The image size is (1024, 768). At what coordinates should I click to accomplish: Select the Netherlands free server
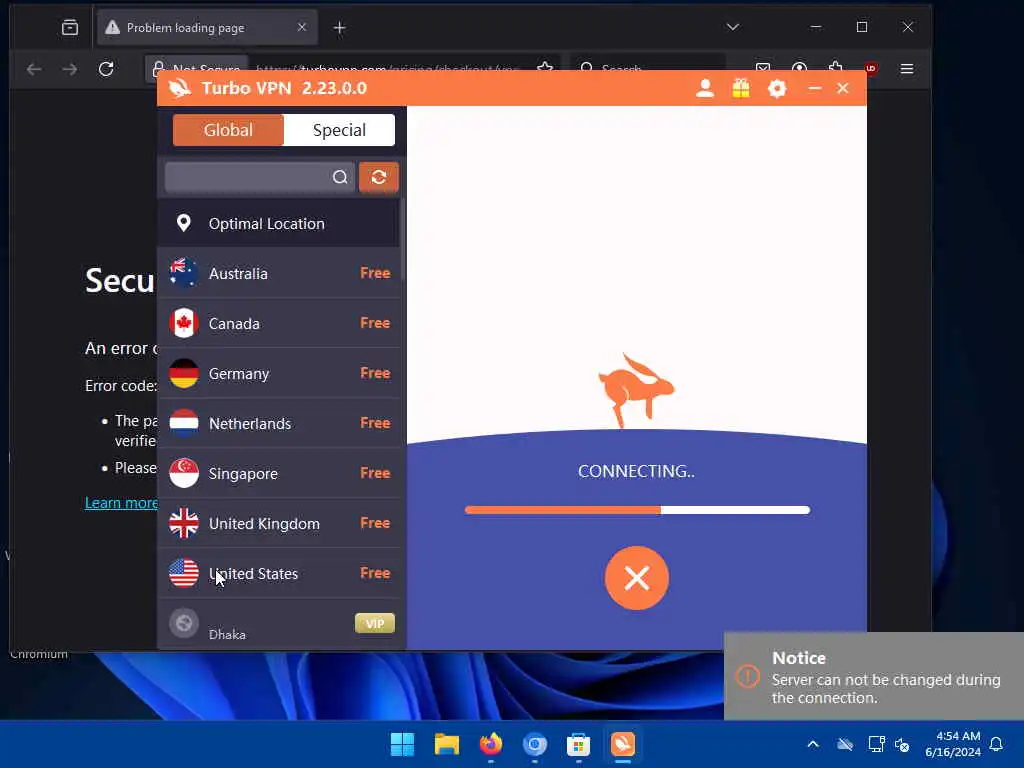click(x=278, y=423)
